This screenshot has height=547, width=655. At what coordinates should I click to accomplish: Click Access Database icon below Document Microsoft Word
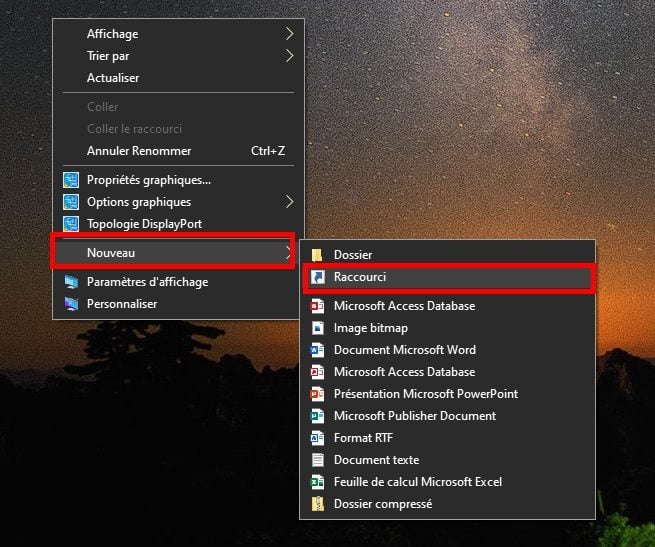[317, 372]
